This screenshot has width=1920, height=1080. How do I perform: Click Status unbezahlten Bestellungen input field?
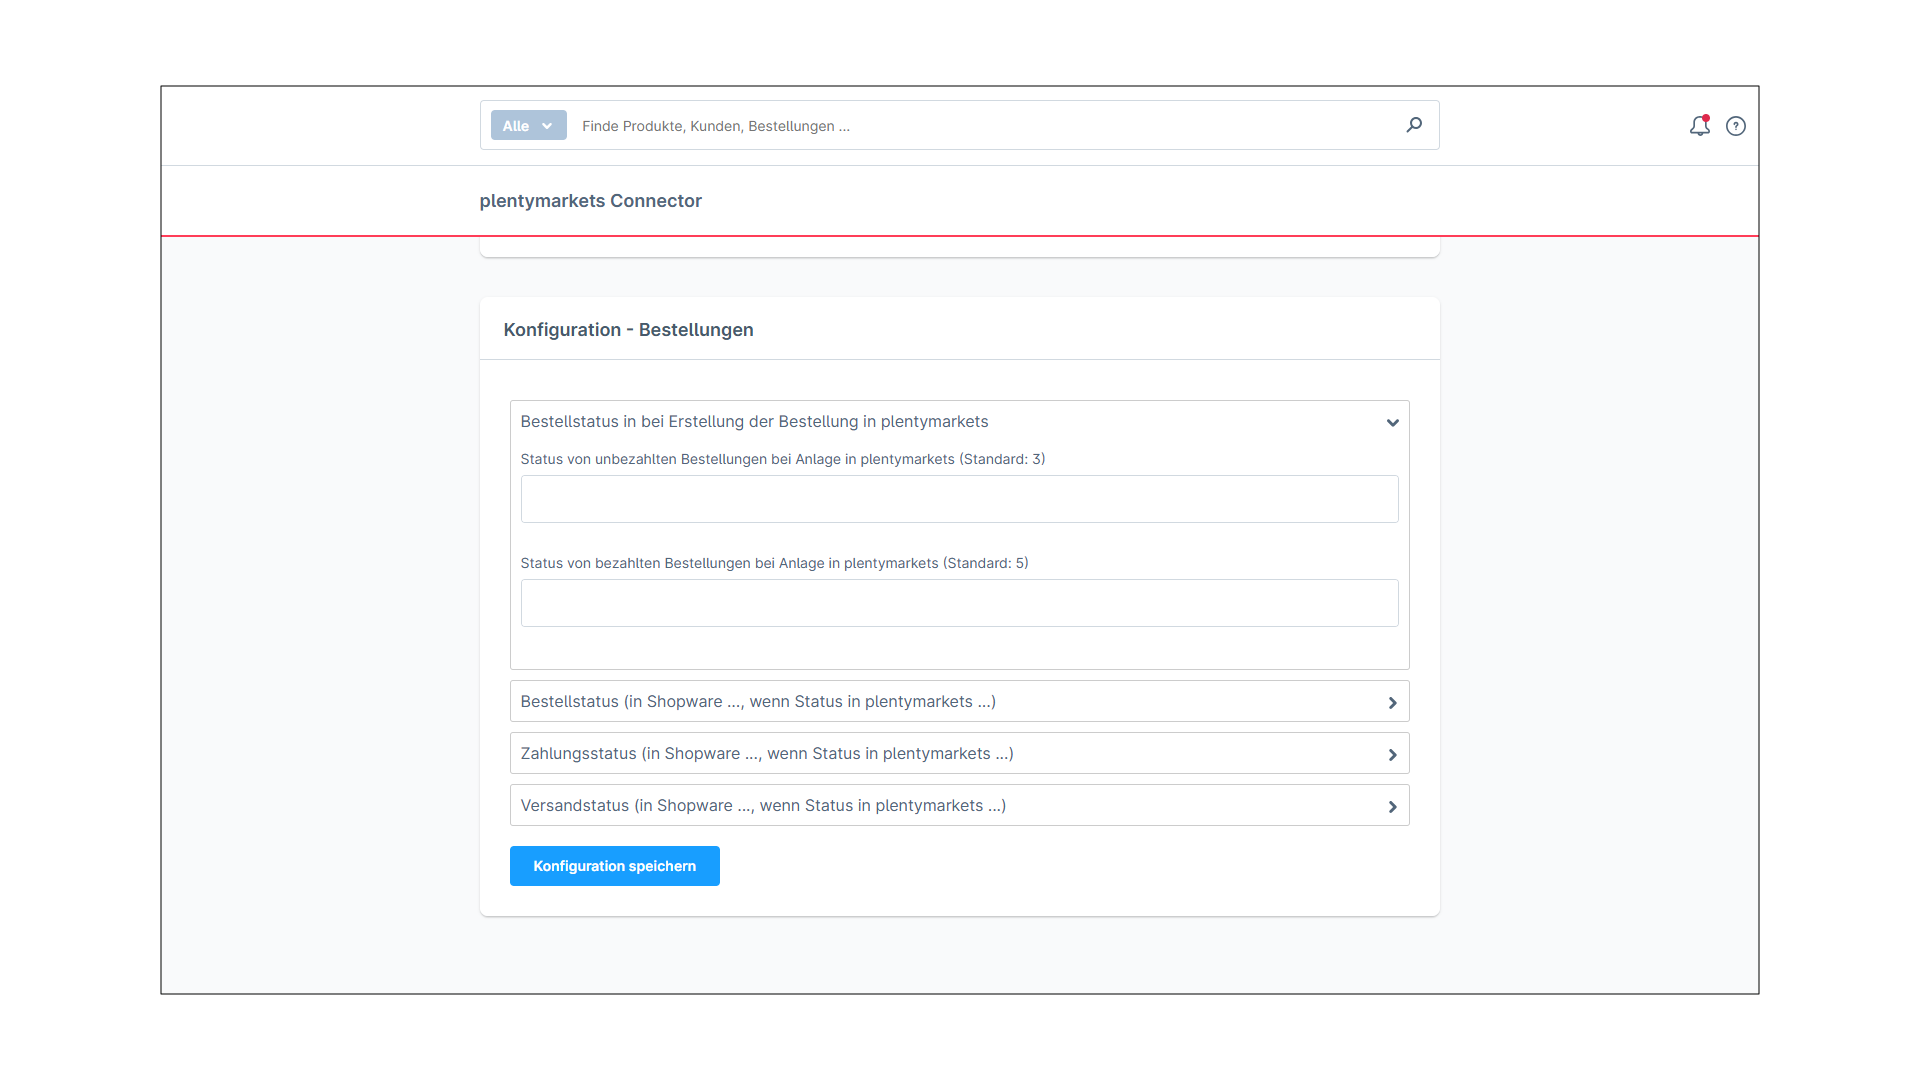point(960,497)
